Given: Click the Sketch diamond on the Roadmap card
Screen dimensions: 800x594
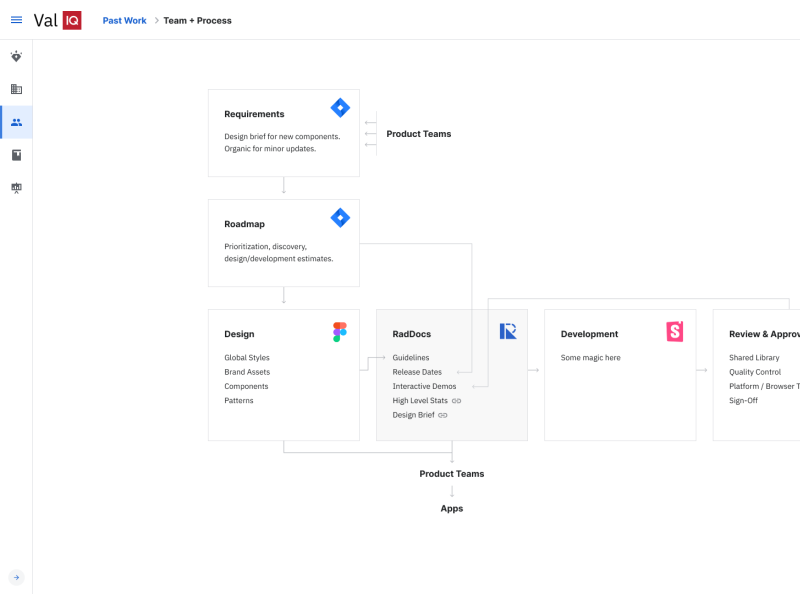Looking at the screenshot, I should click(340, 217).
